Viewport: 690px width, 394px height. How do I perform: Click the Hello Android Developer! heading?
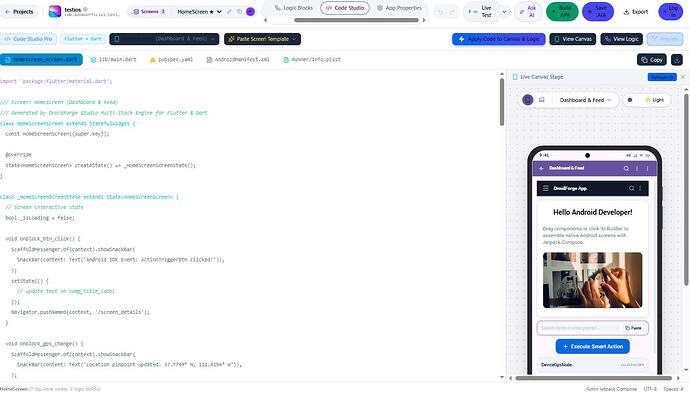click(592, 212)
